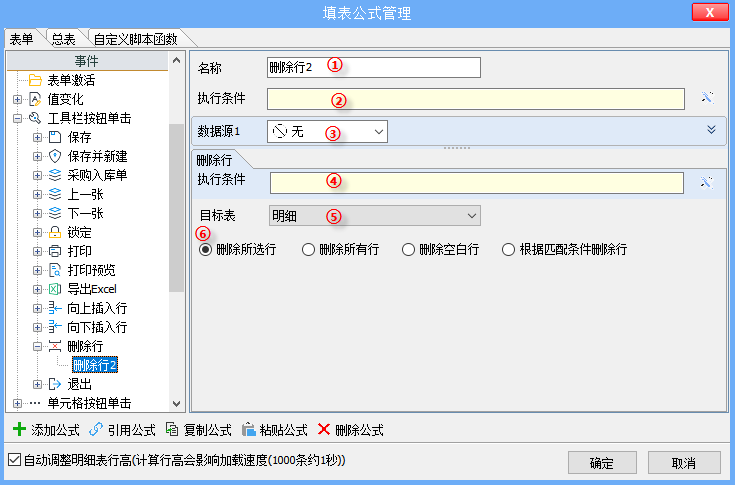Click the 打印 printer icon
The image size is (735, 485).
pyautogui.click(x=55, y=251)
